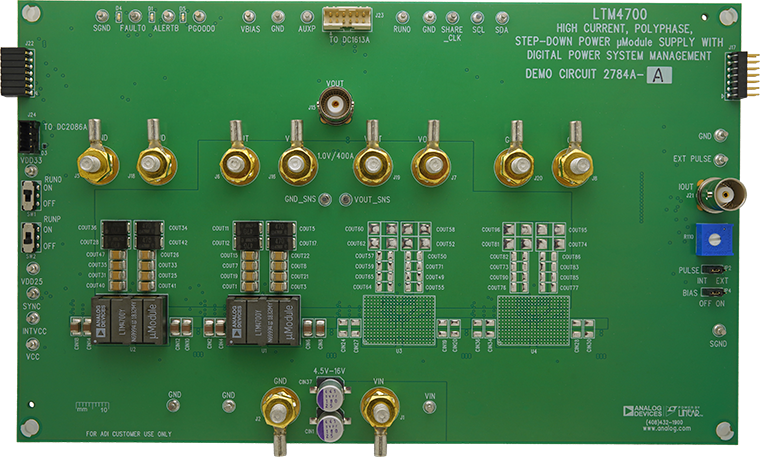Click the VOUT_SNS sense turret

click(346, 199)
